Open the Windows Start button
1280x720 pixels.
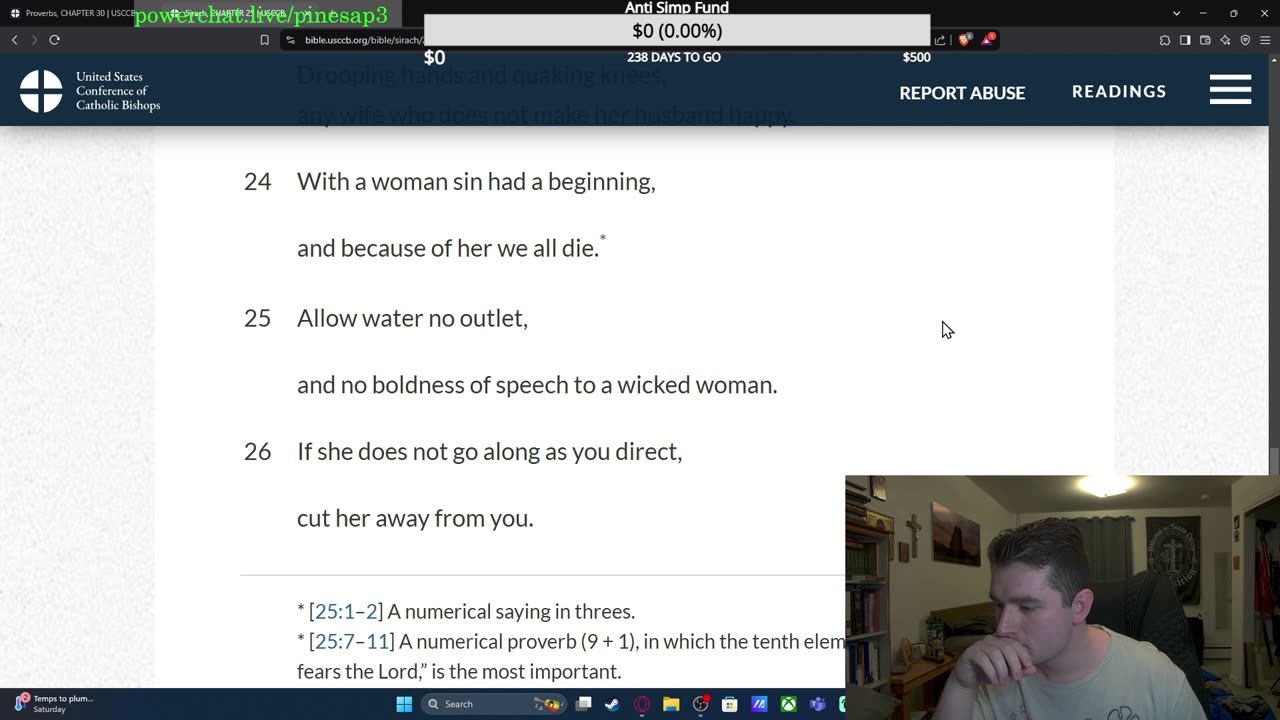404,704
